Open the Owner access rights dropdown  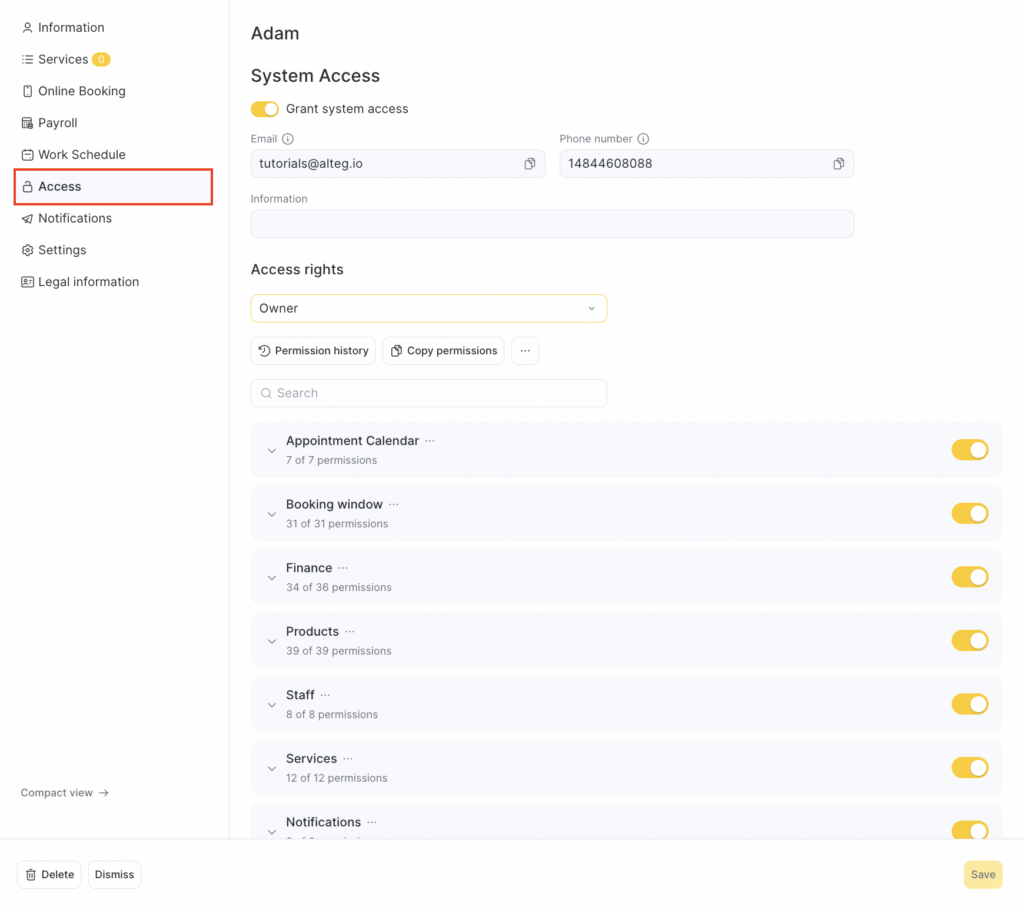pyautogui.click(x=428, y=308)
